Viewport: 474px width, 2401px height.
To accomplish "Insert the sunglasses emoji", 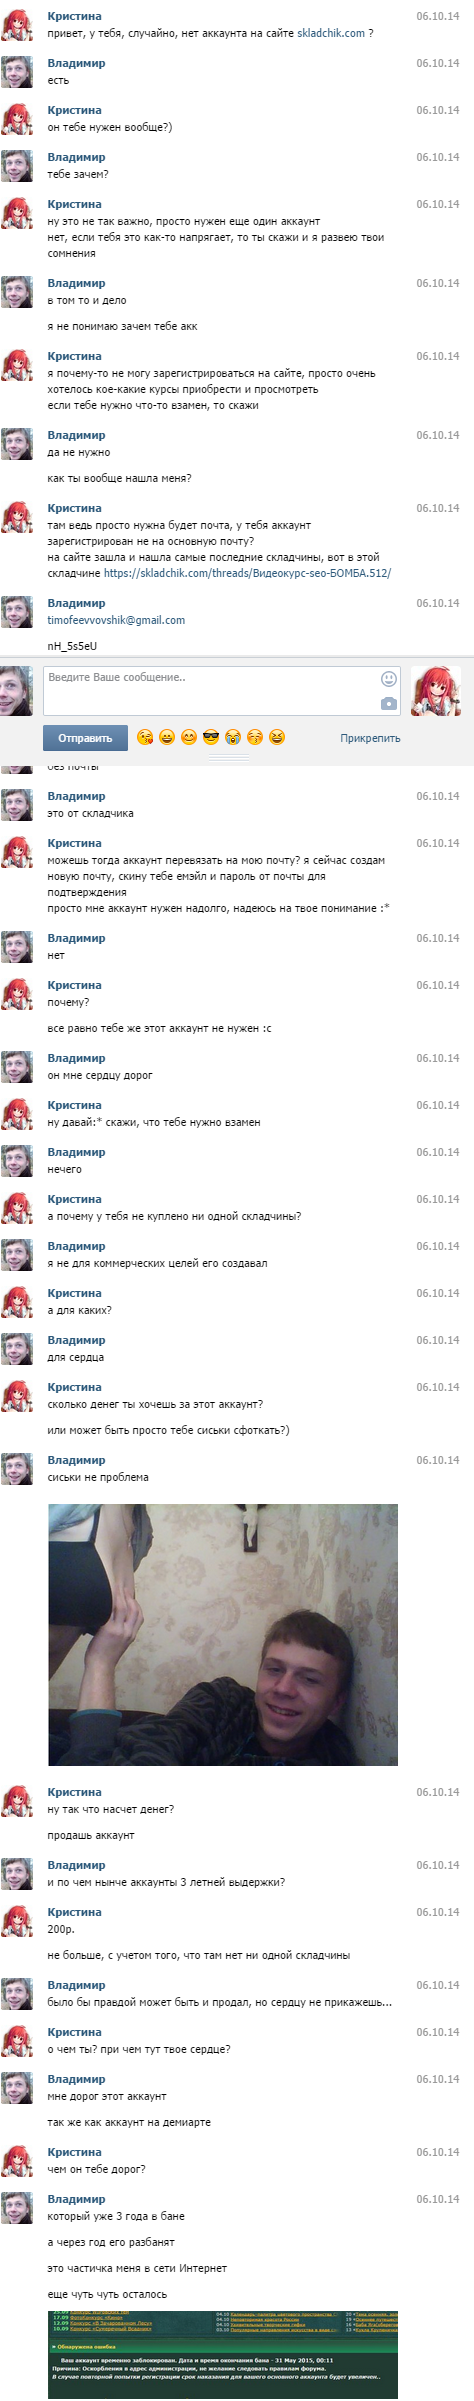I will (x=211, y=738).
